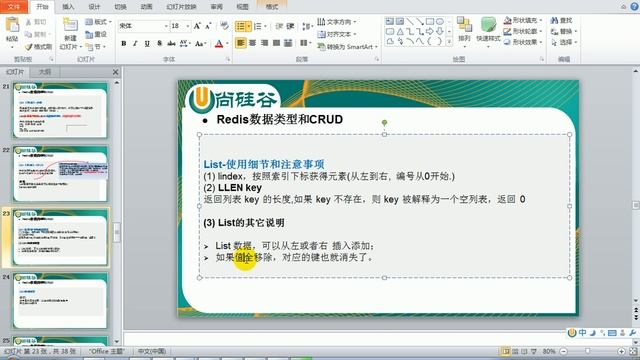
Task: Increase font size with the large A icon
Action: coord(197,26)
